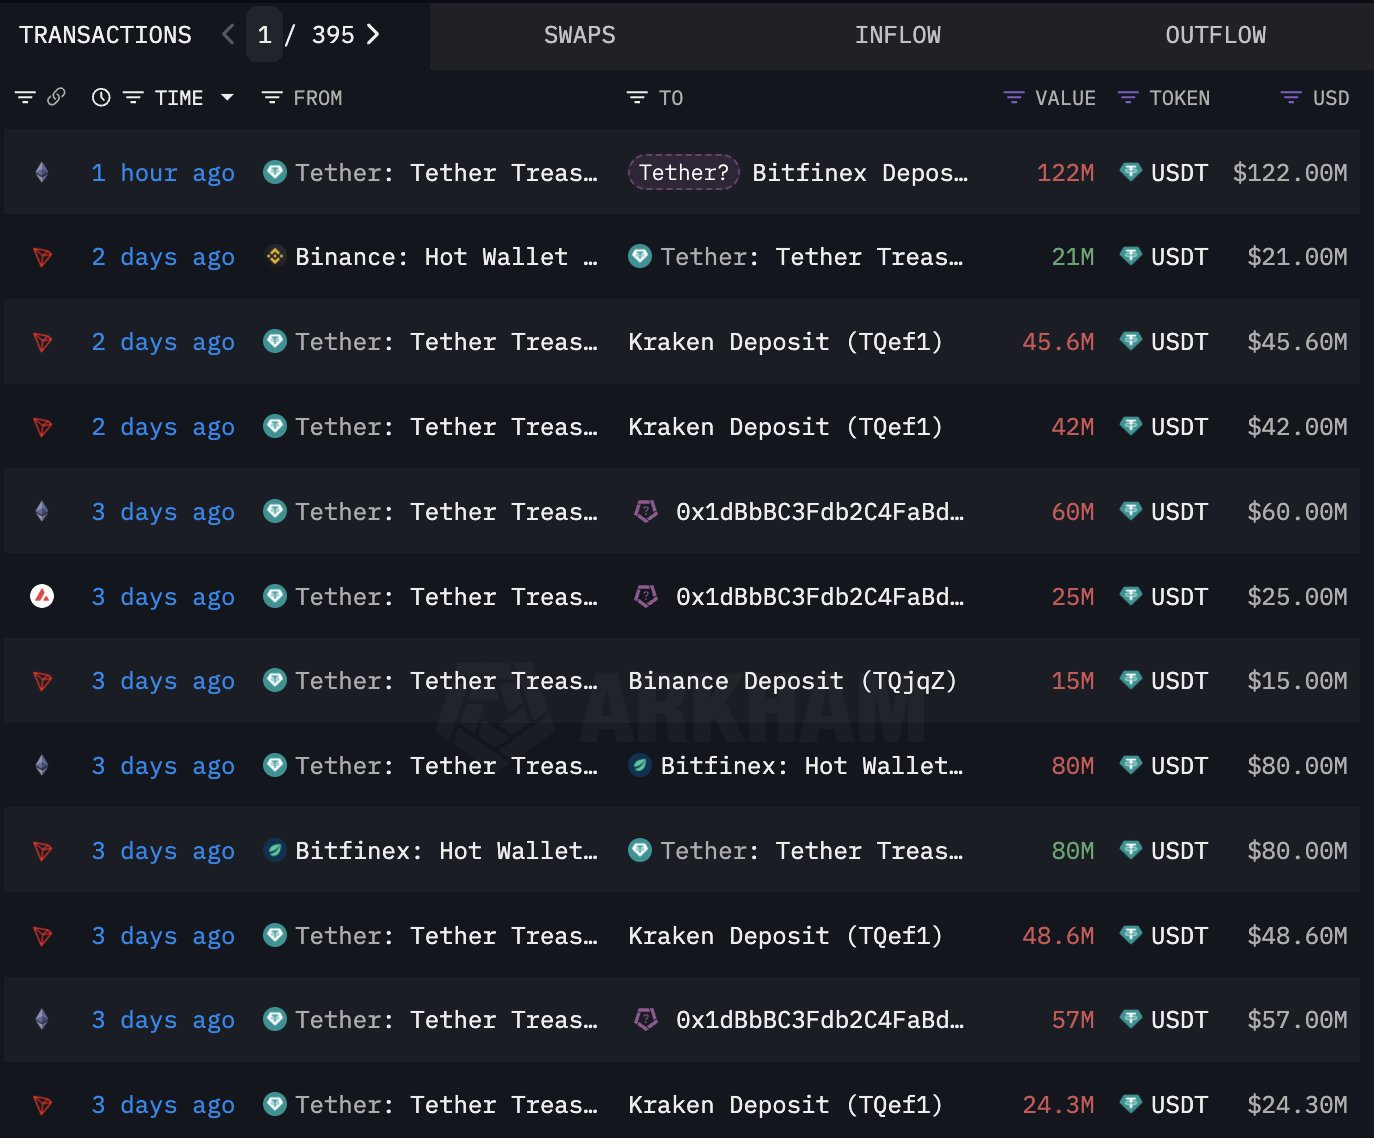Switch to the OUTFLOW tab
Image resolution: width=1374 pixels, height=1138 pixels.
click(x=1215, y=35)
